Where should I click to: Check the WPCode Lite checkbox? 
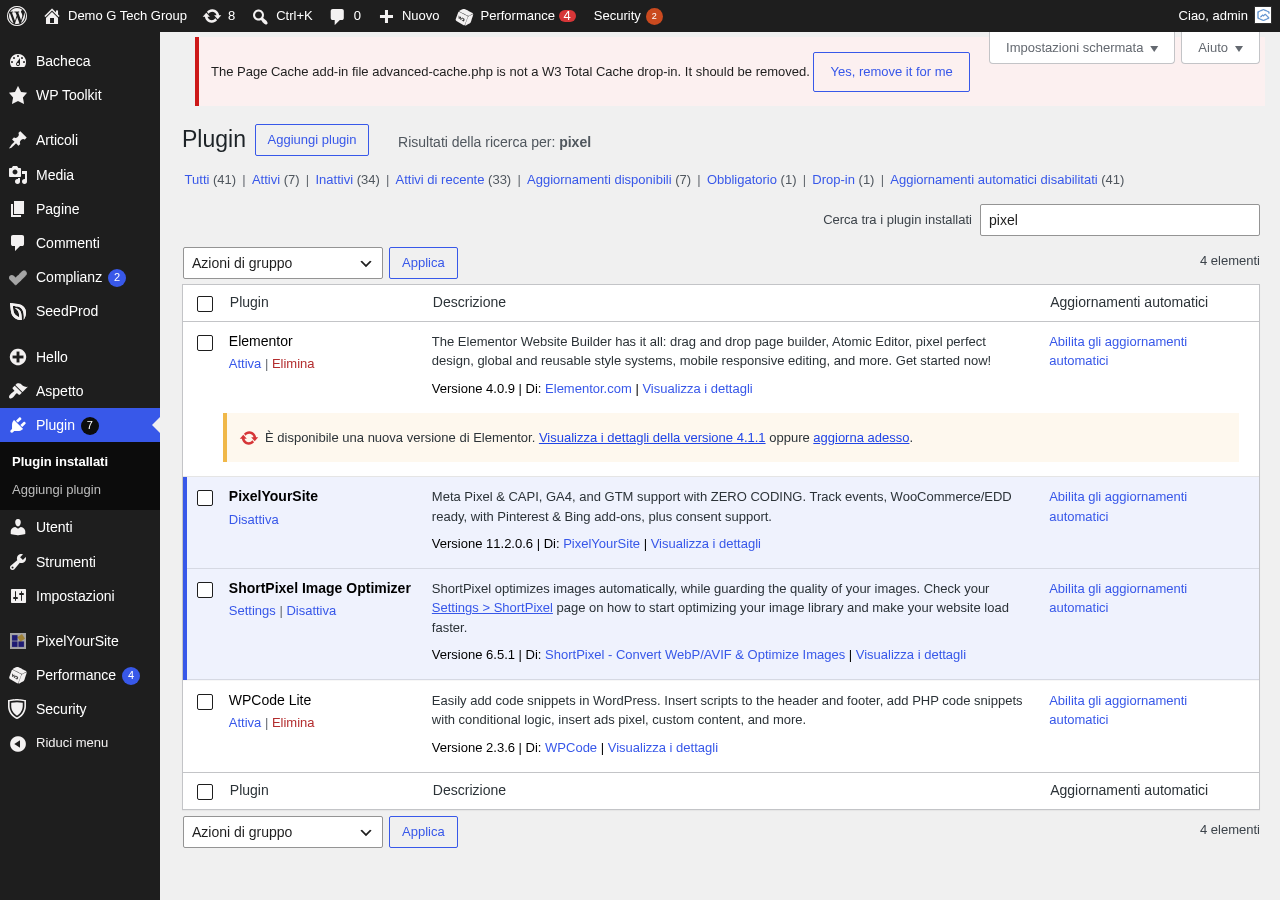205,702
